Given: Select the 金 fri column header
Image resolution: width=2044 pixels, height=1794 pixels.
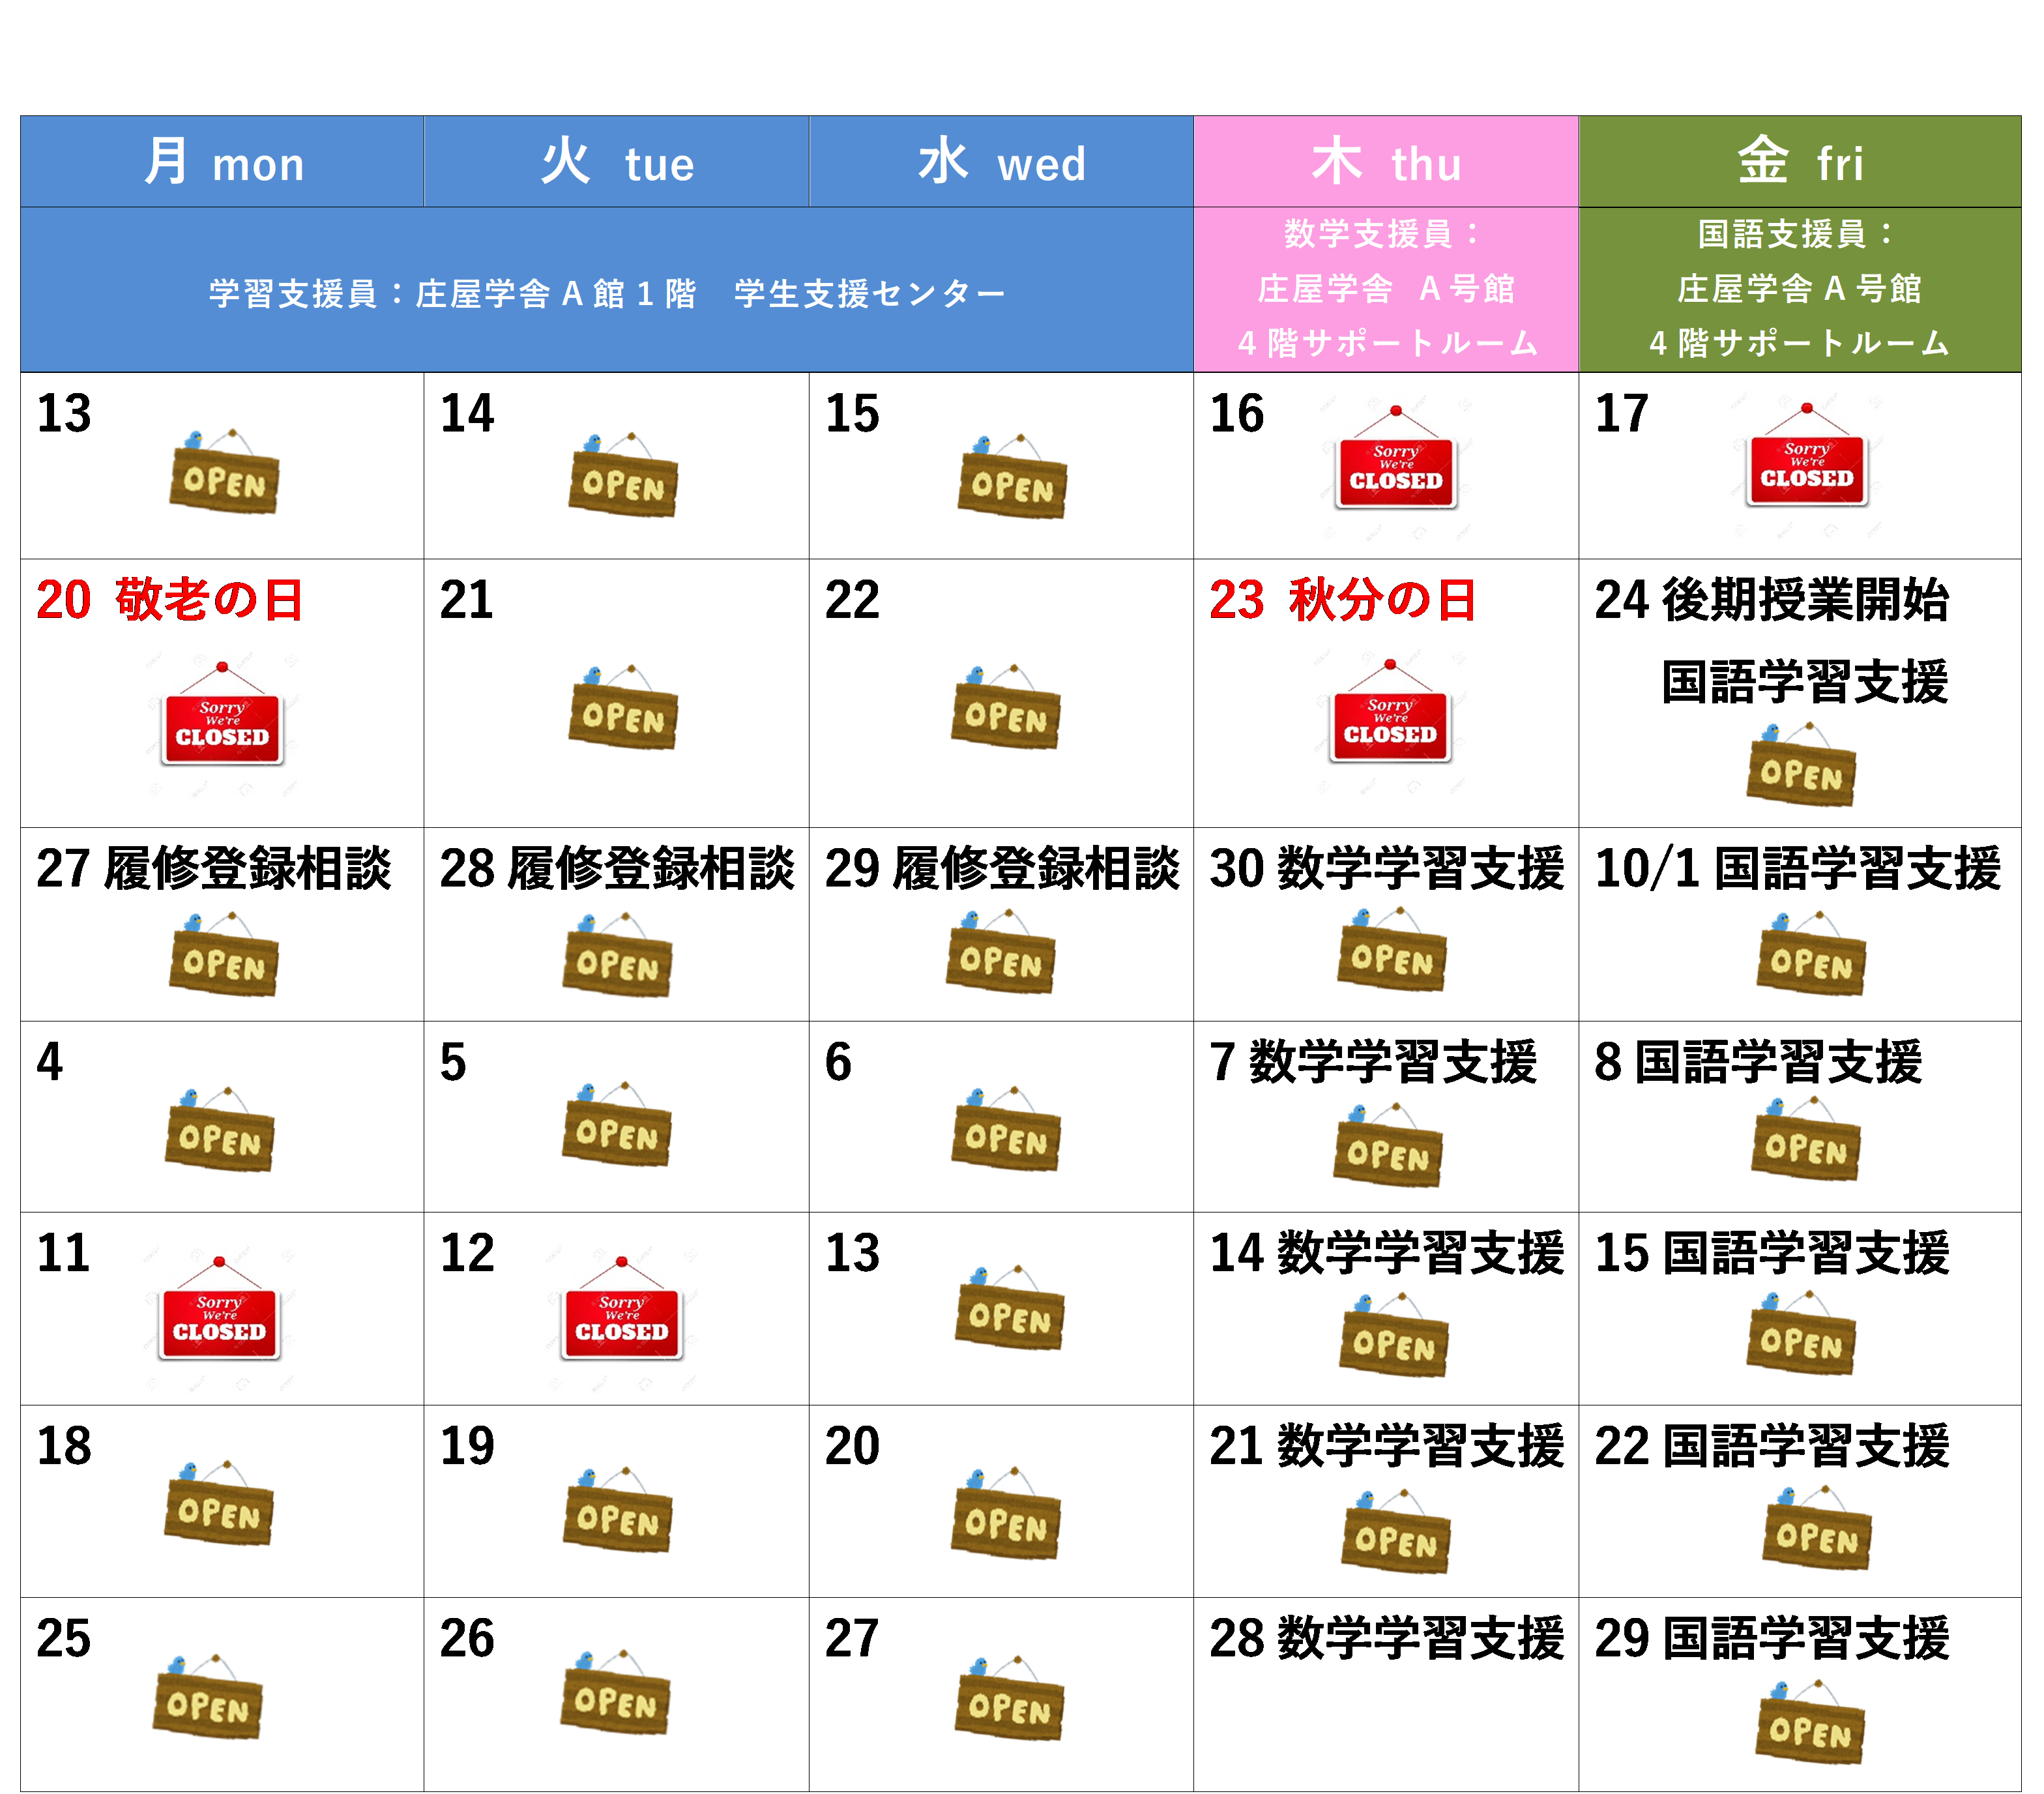Looking at the screenshot, I should click(1800, 162).
